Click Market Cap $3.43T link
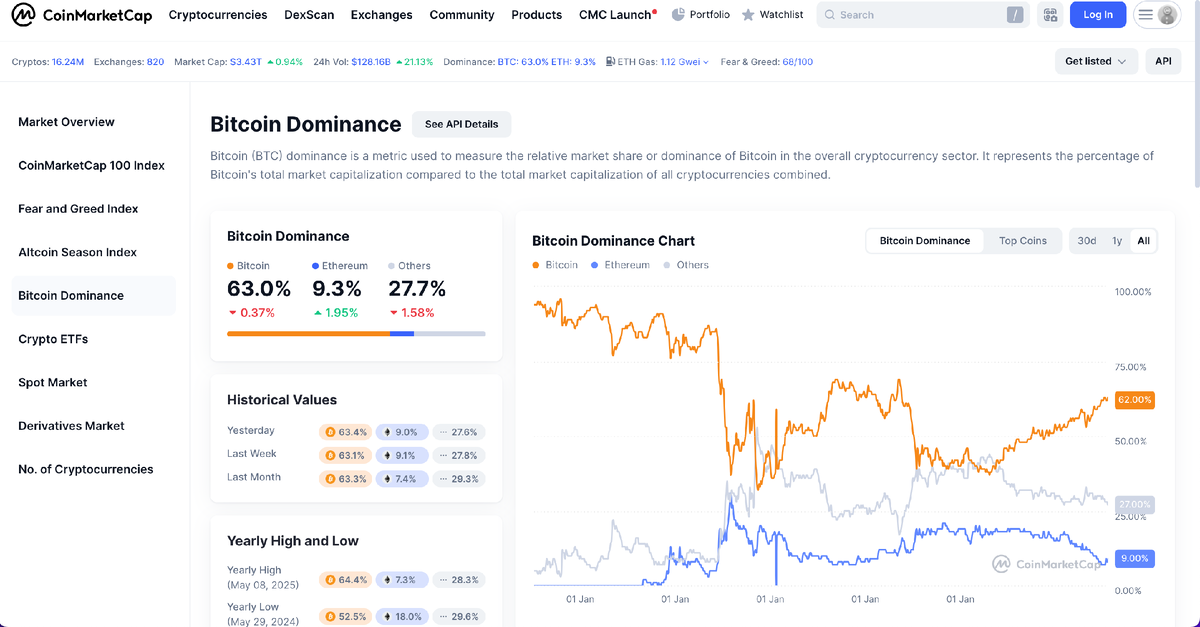 coord(246,62)
